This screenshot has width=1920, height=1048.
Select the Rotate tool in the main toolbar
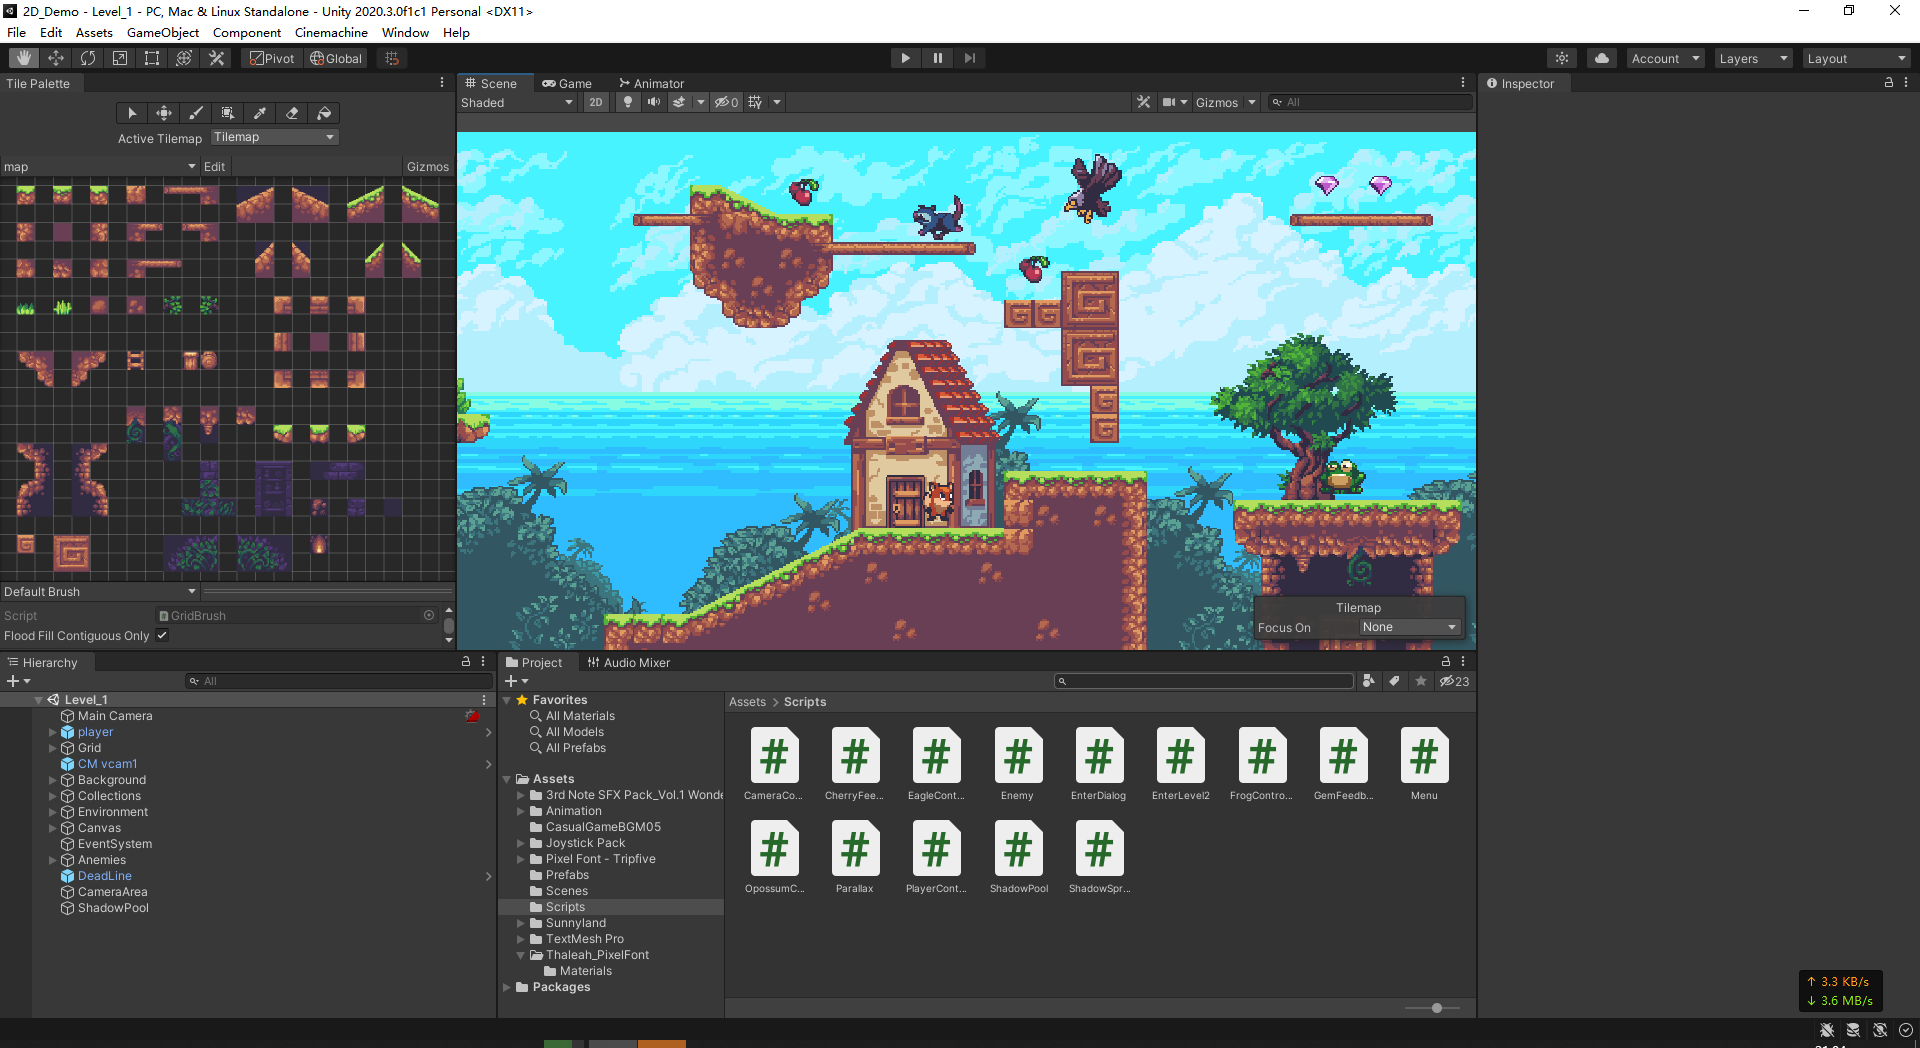pos(88,57)
